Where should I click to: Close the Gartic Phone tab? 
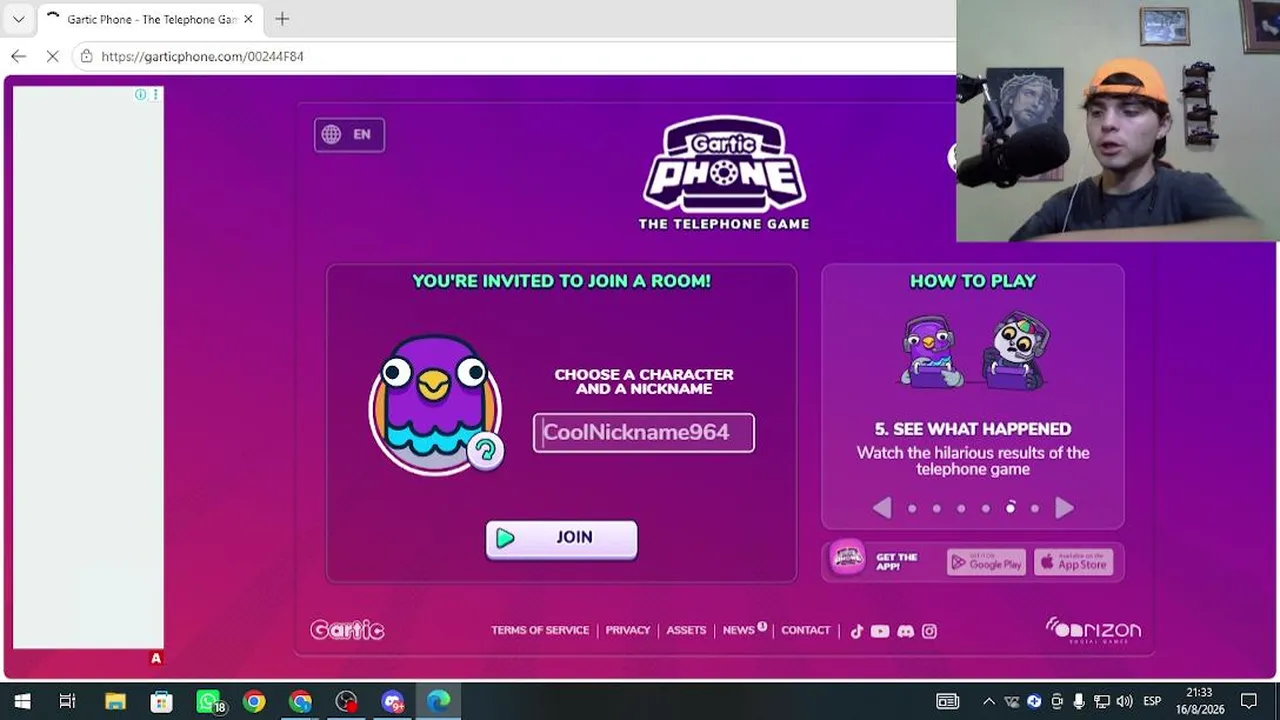coord(248,19)
